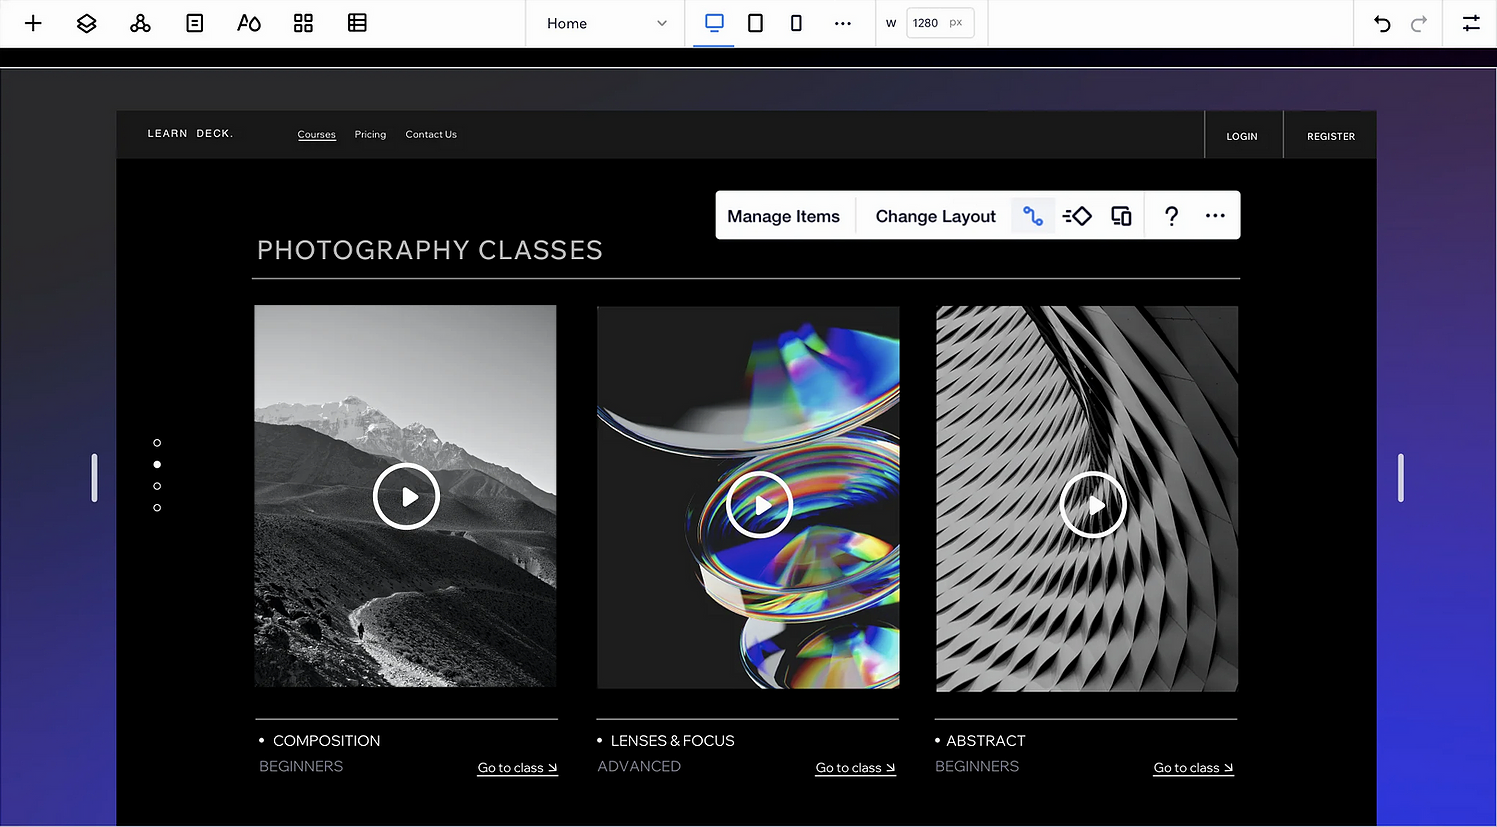The image size is (1497, 827).
Task: Click the Undo arrow icon
Action: point(1382,23)
